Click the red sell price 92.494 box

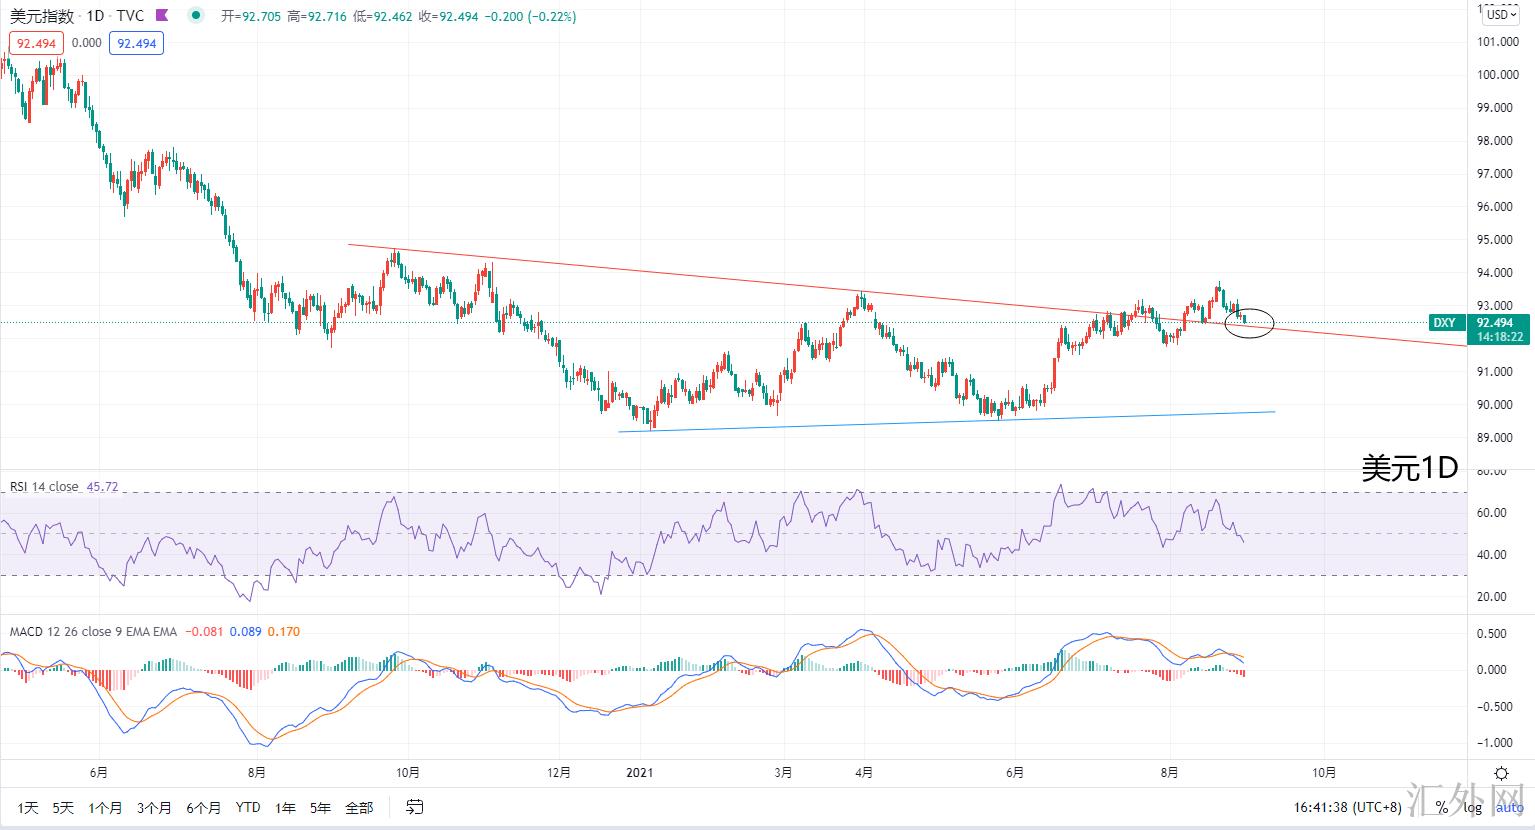tap(37, 43)
